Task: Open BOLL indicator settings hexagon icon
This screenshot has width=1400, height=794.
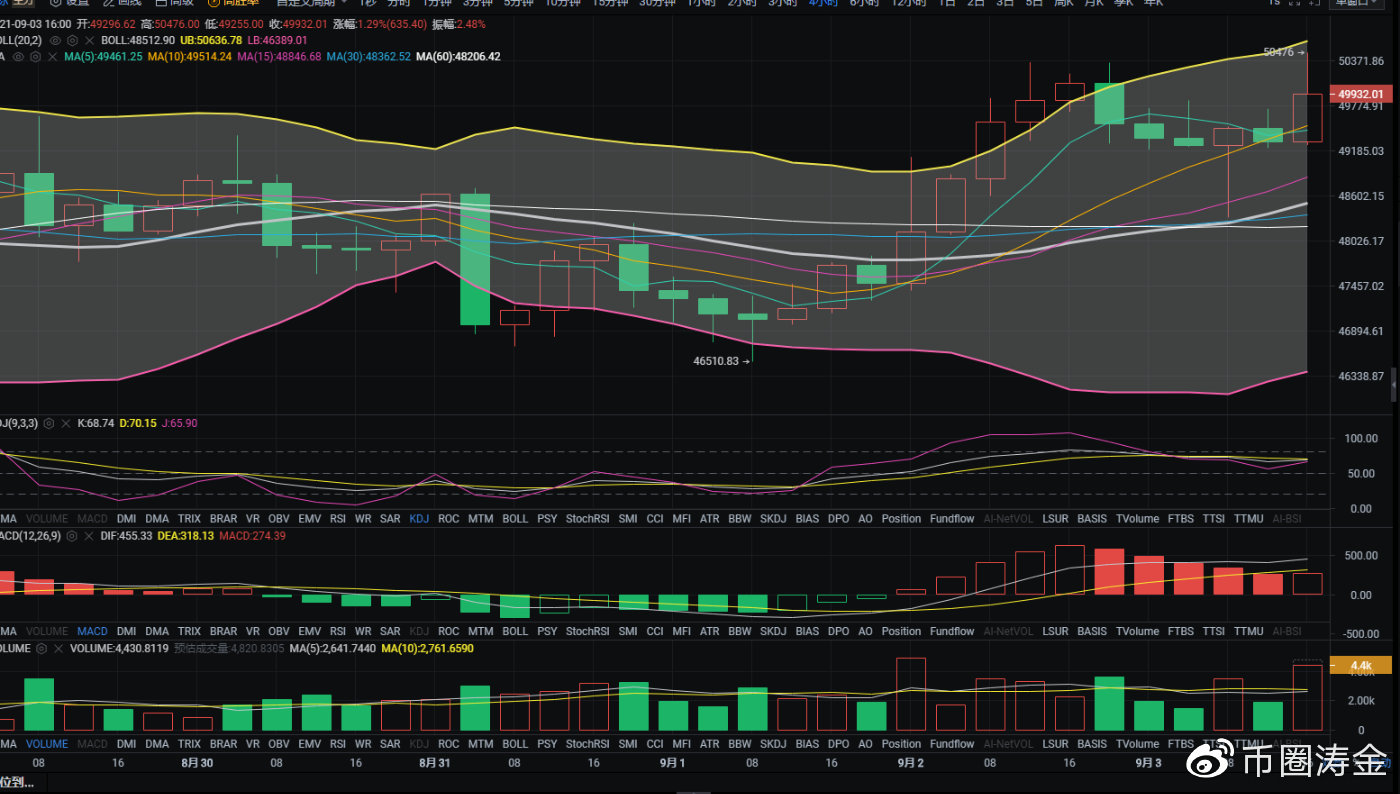Action: (71, 40)
